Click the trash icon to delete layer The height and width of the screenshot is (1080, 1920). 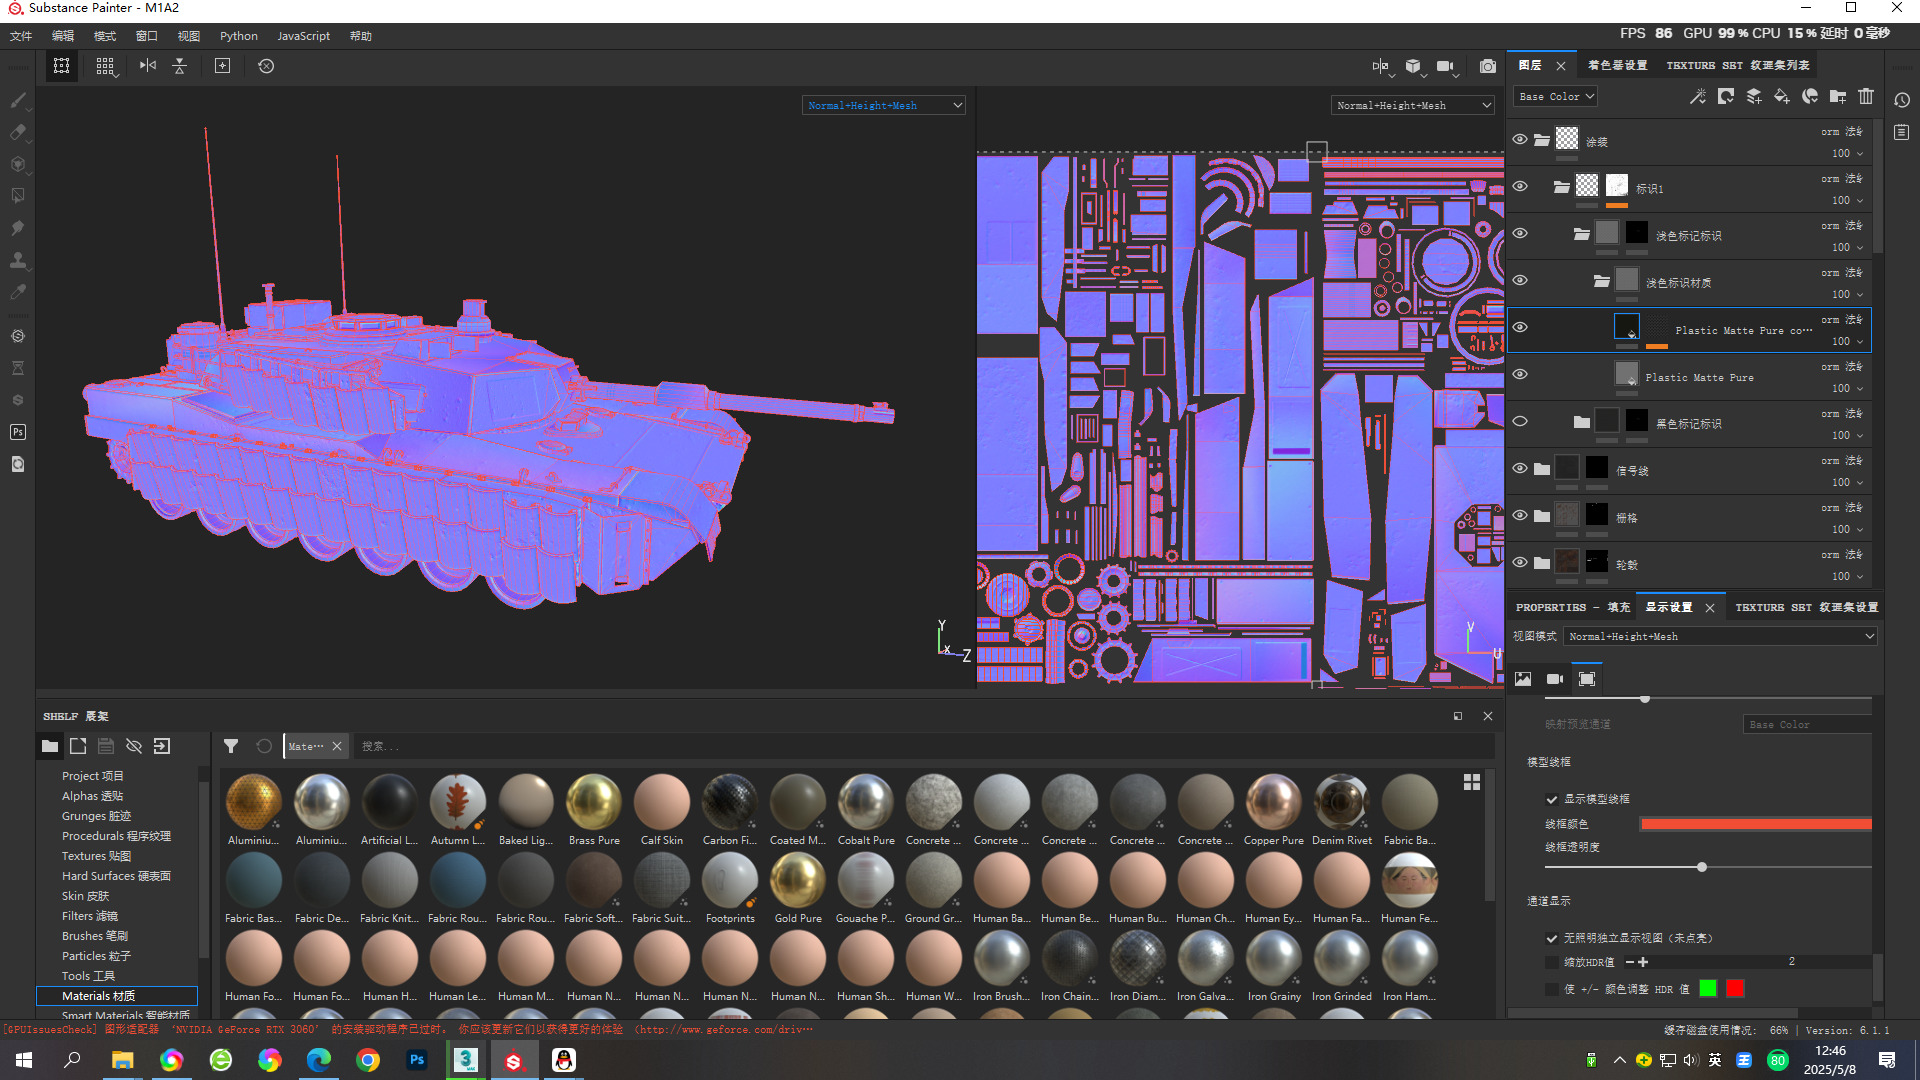(1866, 97)
